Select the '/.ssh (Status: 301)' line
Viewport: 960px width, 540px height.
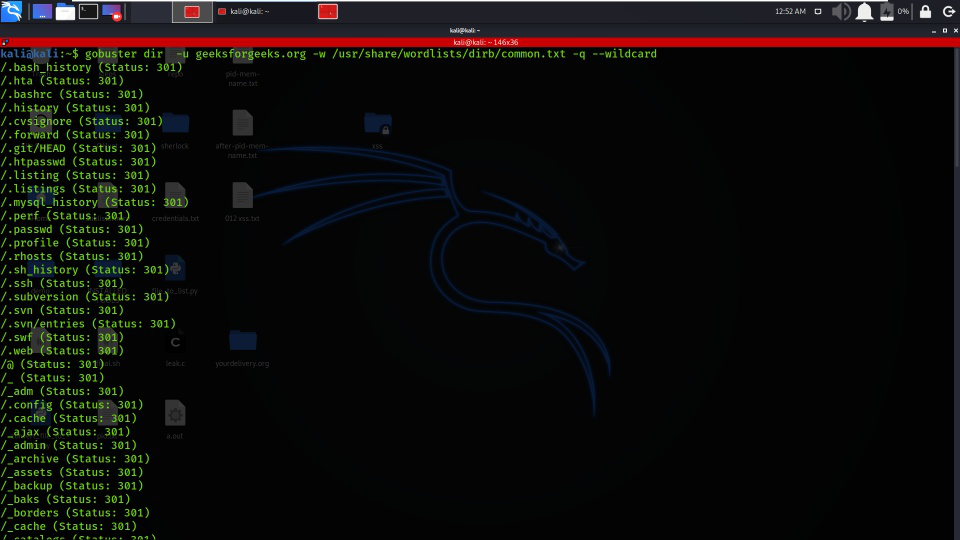click(x=62, y=283)
